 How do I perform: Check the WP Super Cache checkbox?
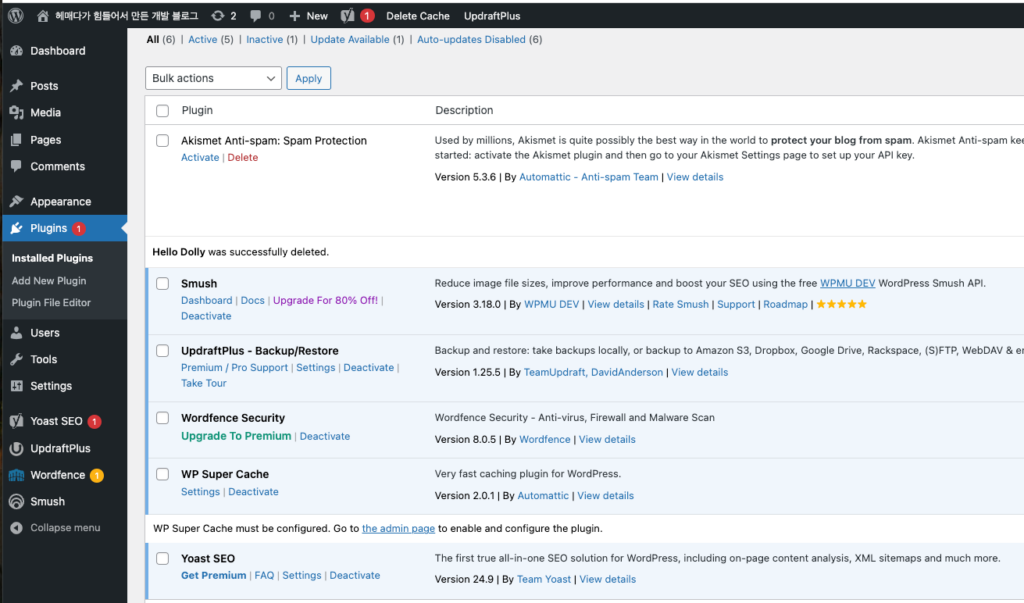[x=163, y=474]
